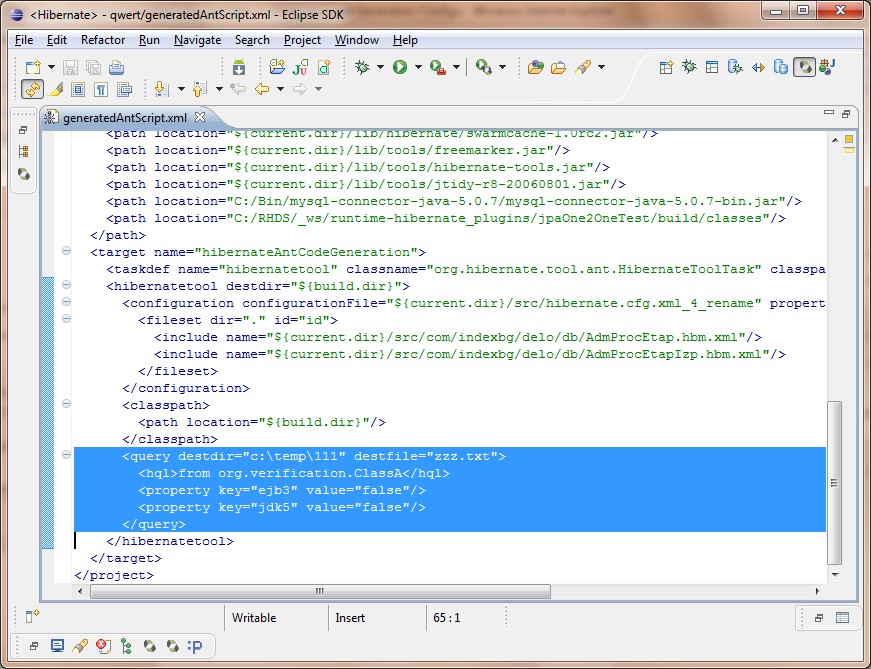871x669 pixels.
Task: Select the active Hibernate perspective button
Action: click(x=804, y=67)
